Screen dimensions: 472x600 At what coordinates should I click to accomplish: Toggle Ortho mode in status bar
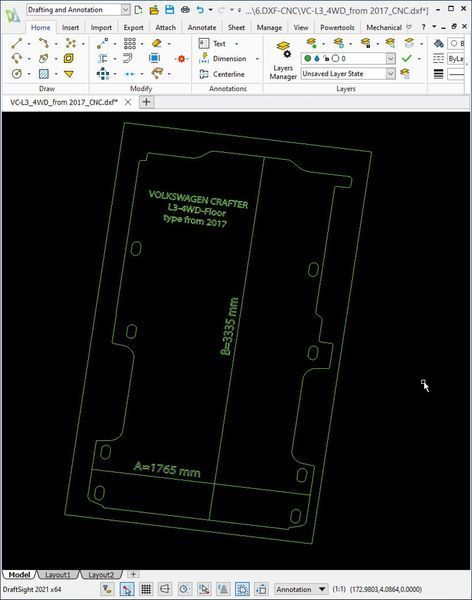pyautogui.click(x=165, y=589)
